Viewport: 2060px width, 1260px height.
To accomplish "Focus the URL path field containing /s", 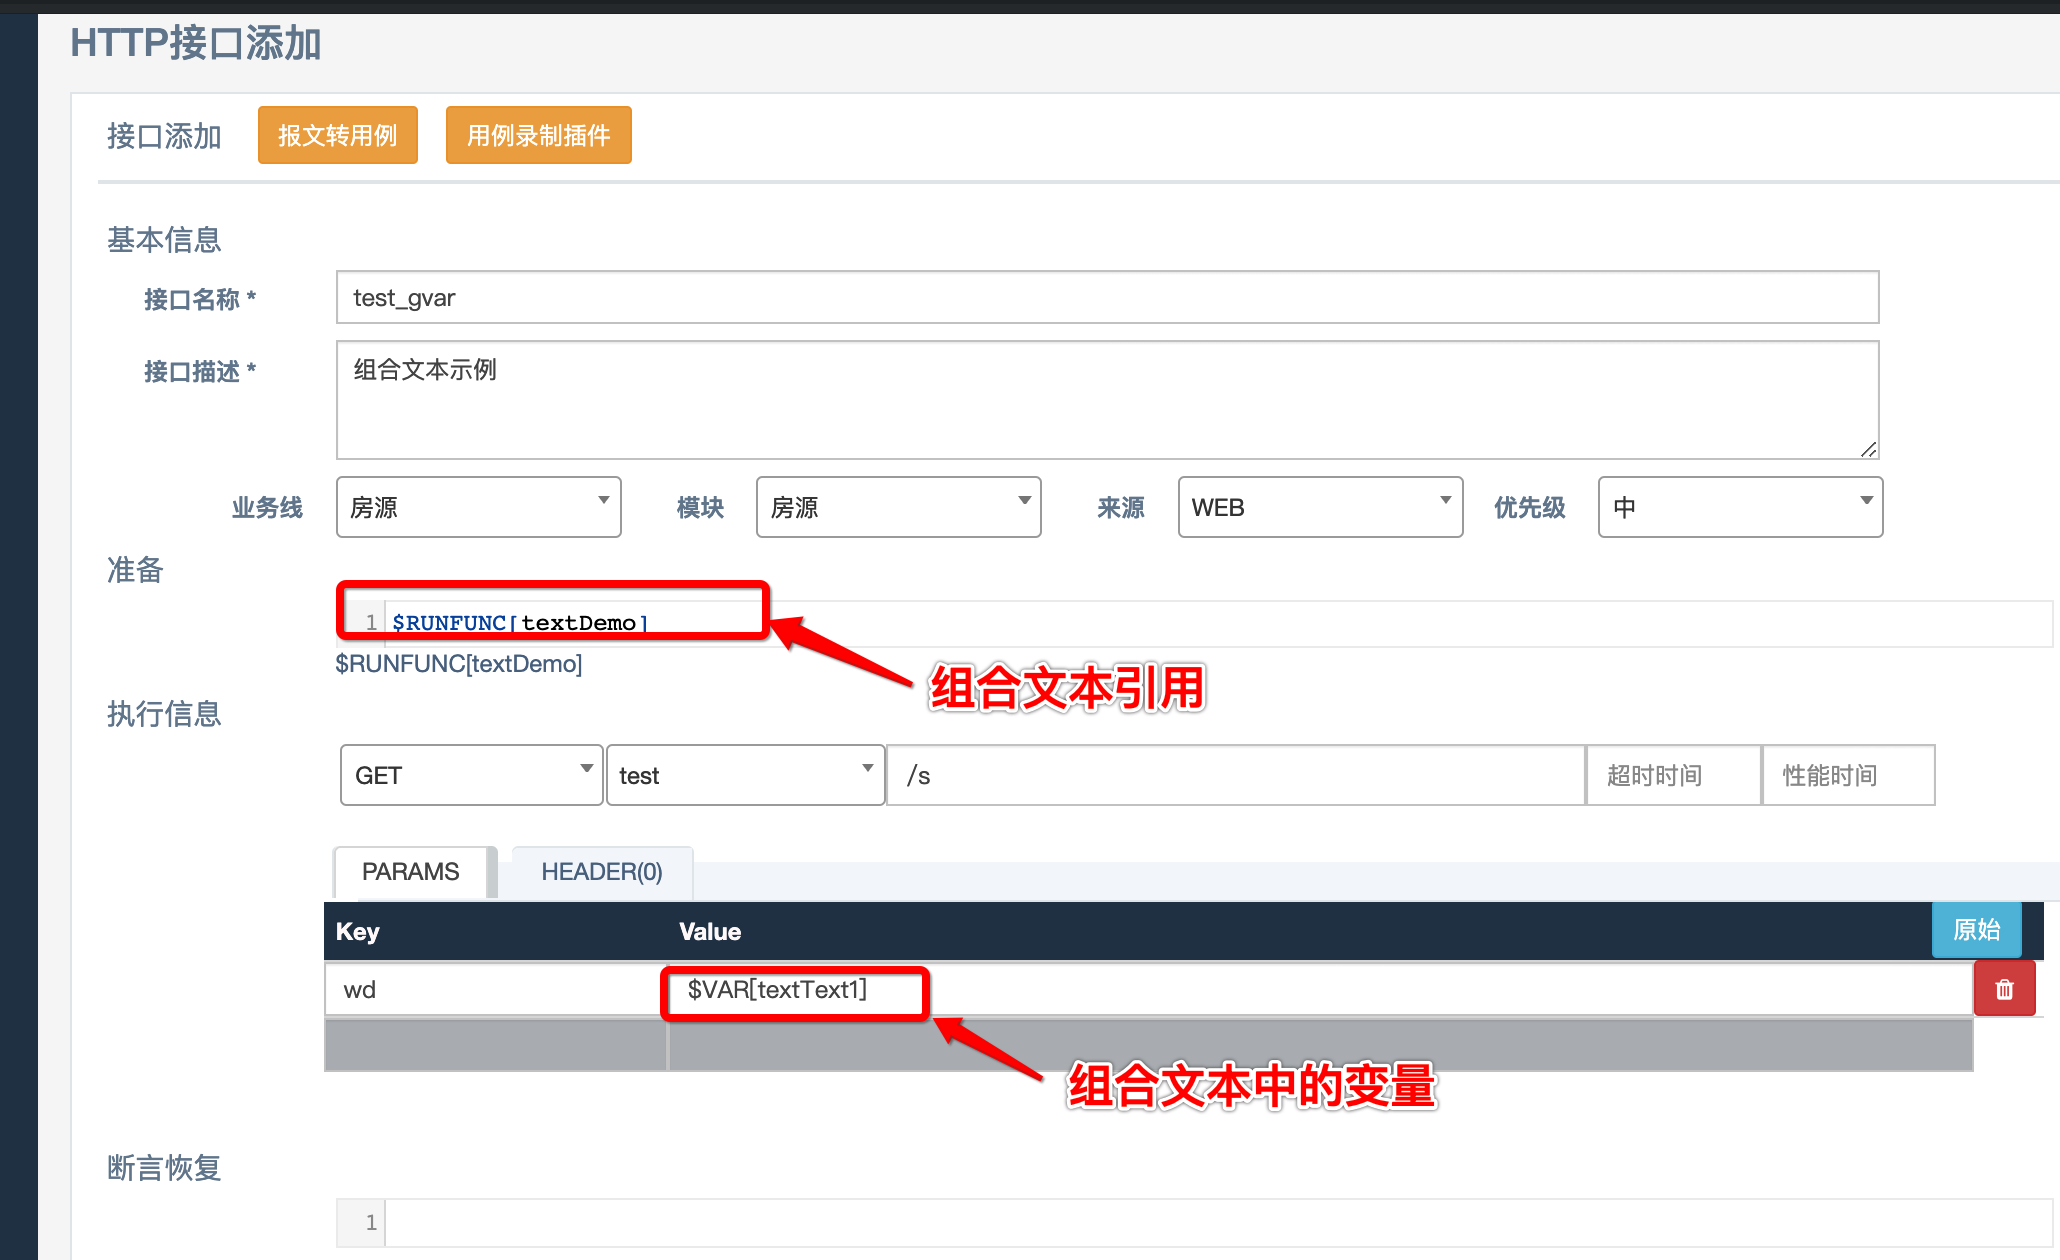I will pyautogui.click(x=1236, y=775).
